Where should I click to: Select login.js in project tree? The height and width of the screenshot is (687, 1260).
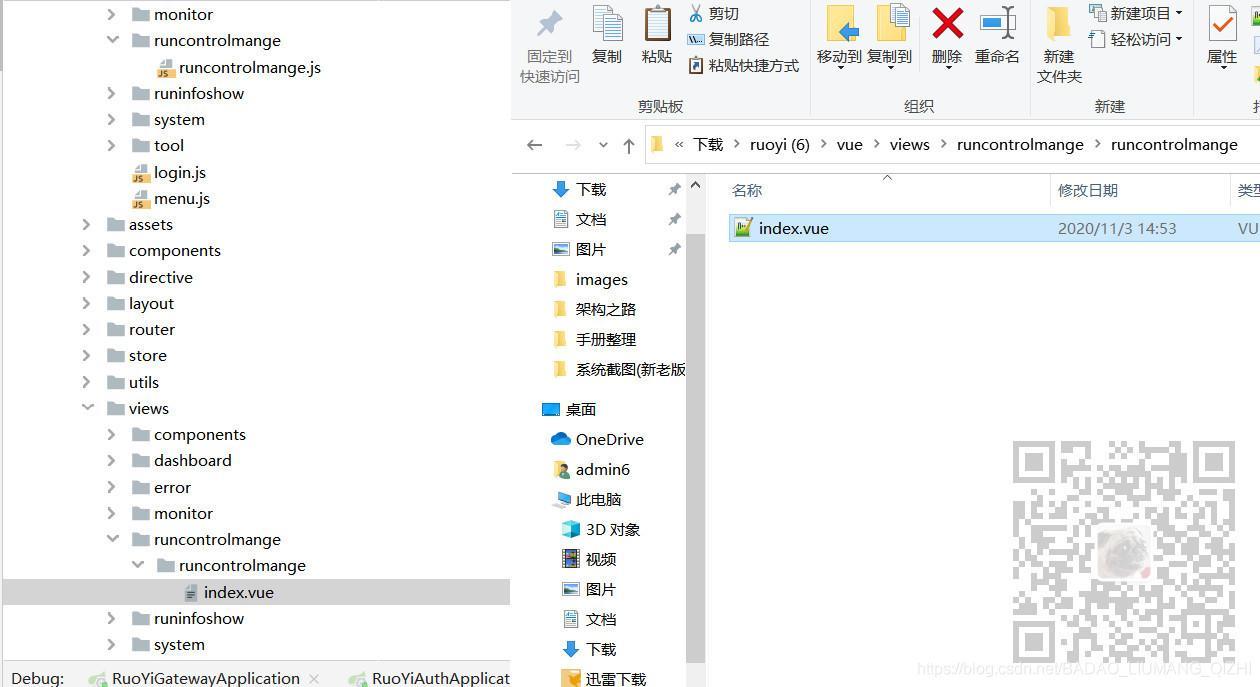click(x=180, y=172)
